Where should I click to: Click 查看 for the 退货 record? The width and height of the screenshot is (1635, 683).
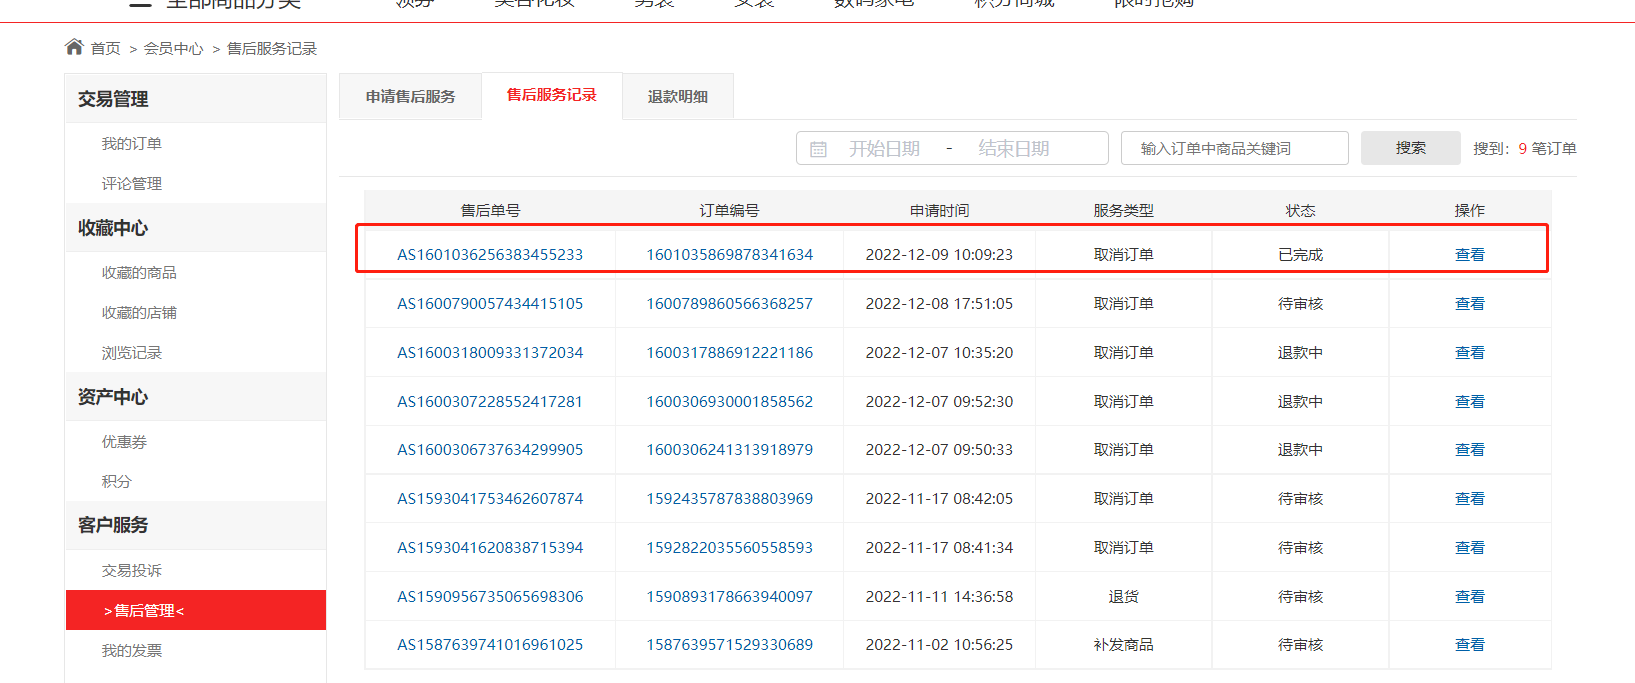pyautogui.click(x=1470, y=597)
